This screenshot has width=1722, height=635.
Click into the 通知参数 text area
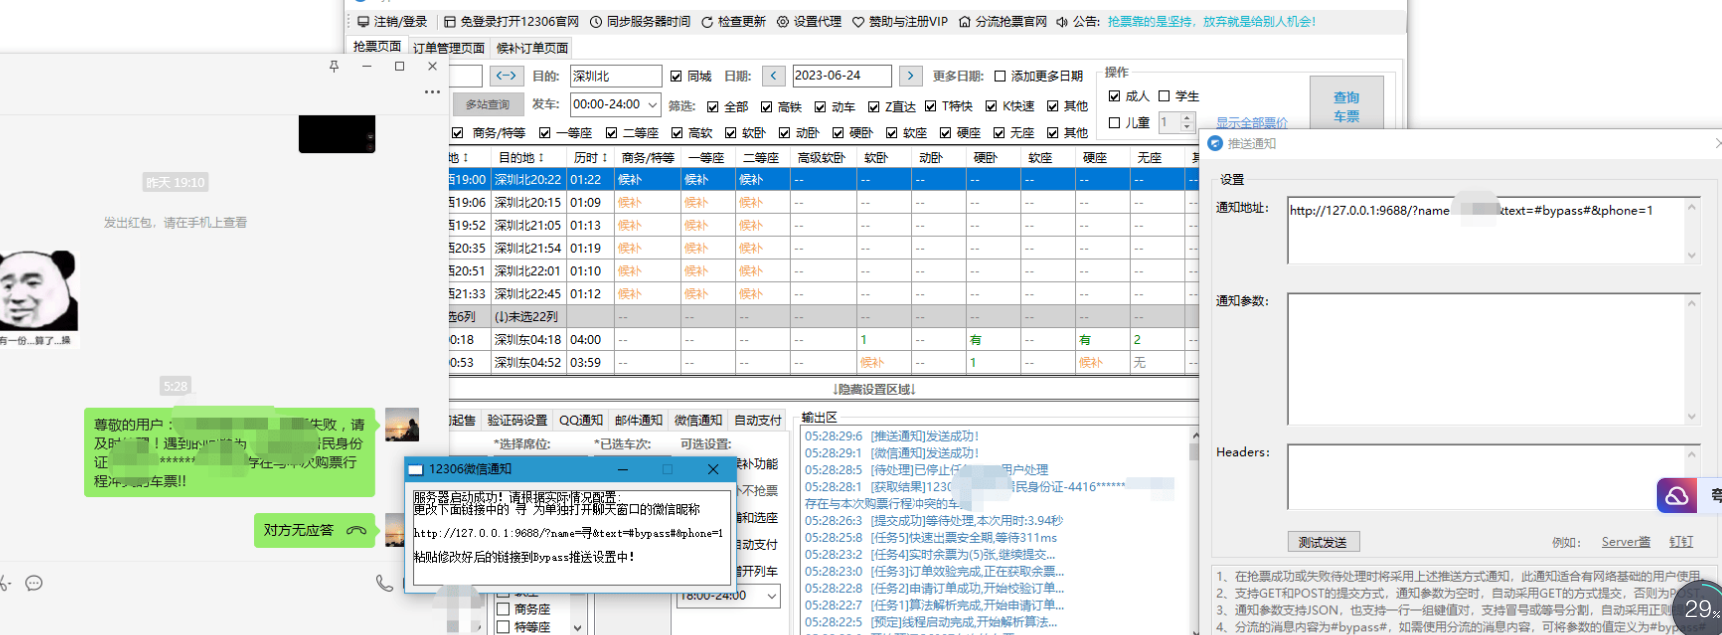click(1486, 358)
